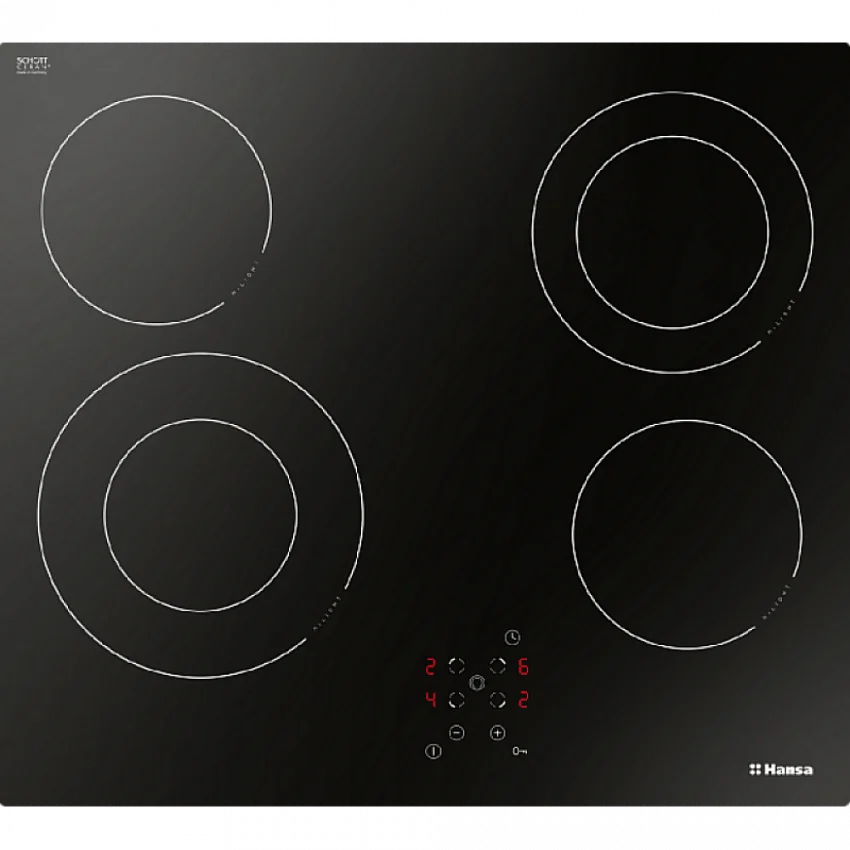Select the rear-left cooking zone sensor
Screen dimensions: 850x850
click(x=456, y=666)
